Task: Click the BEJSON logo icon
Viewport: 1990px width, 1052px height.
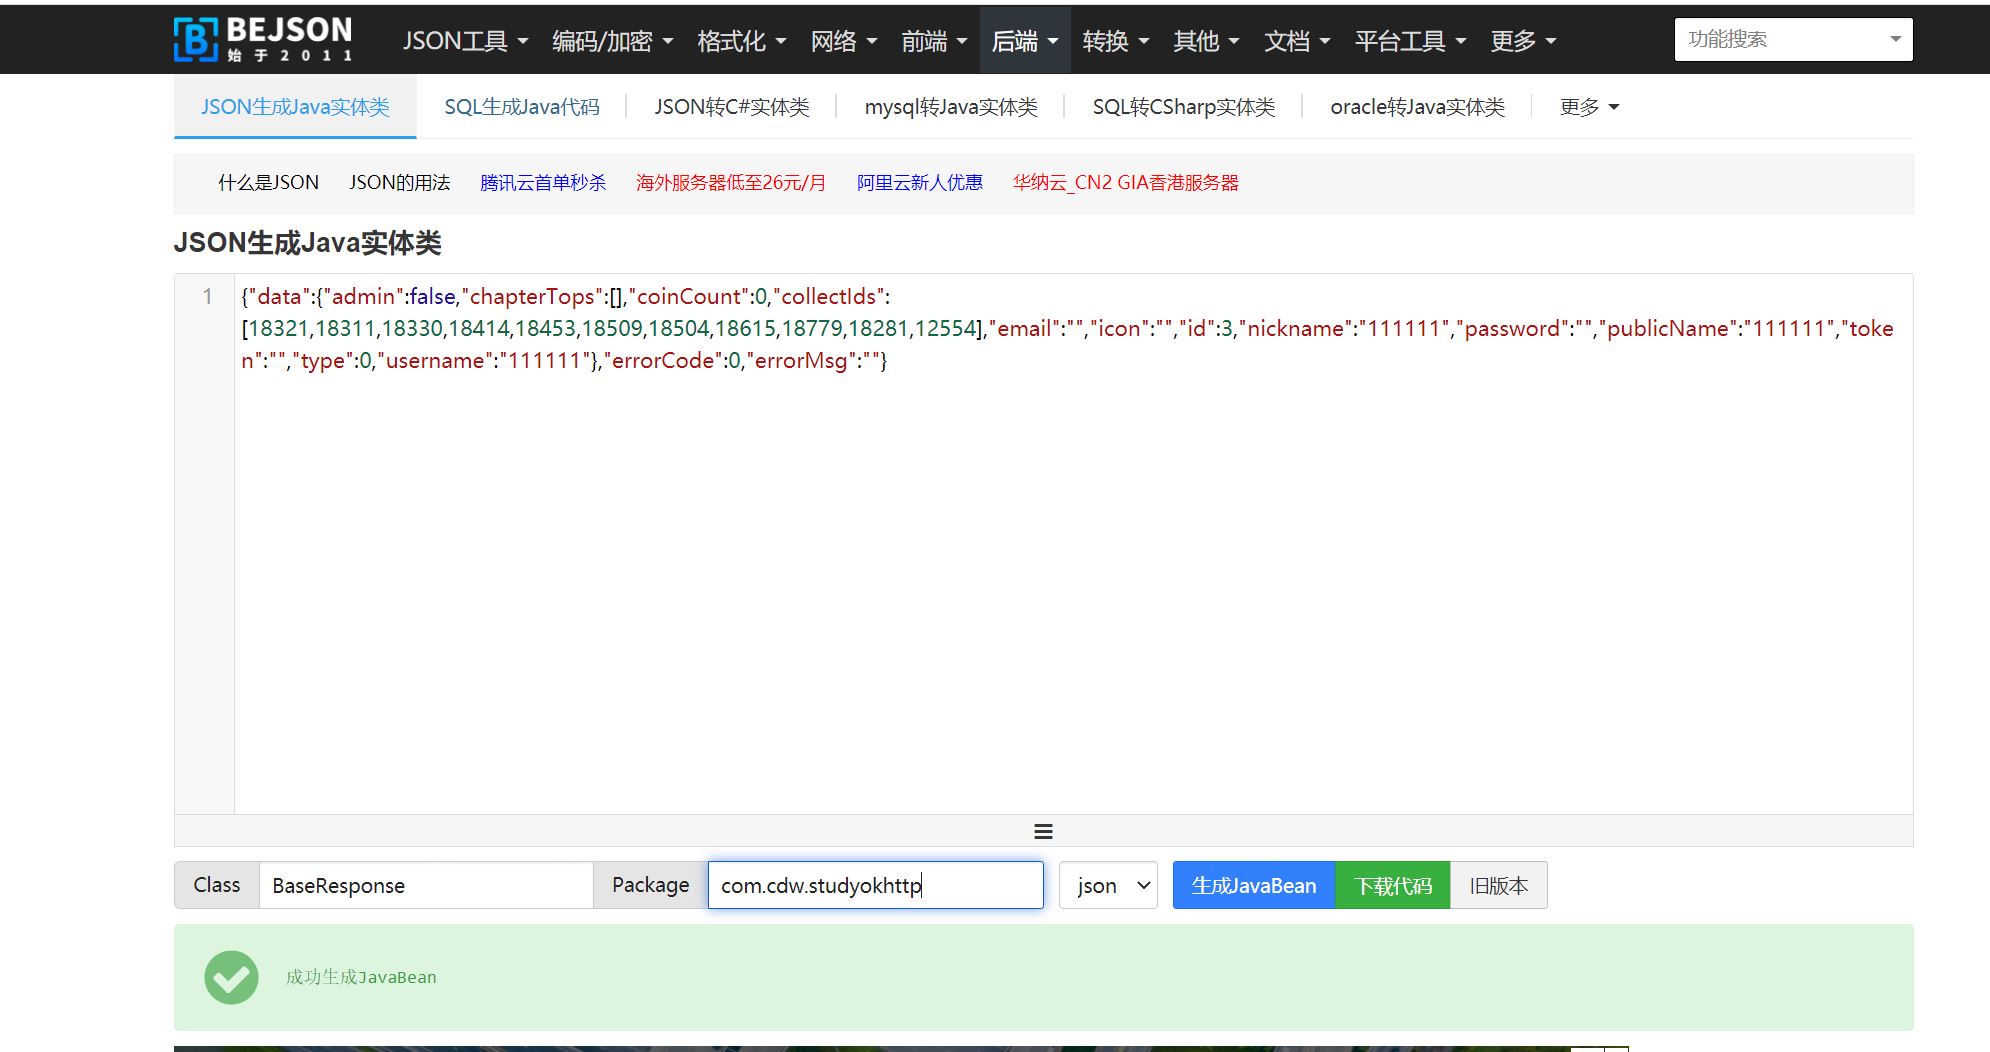Action: pos(196,38)
